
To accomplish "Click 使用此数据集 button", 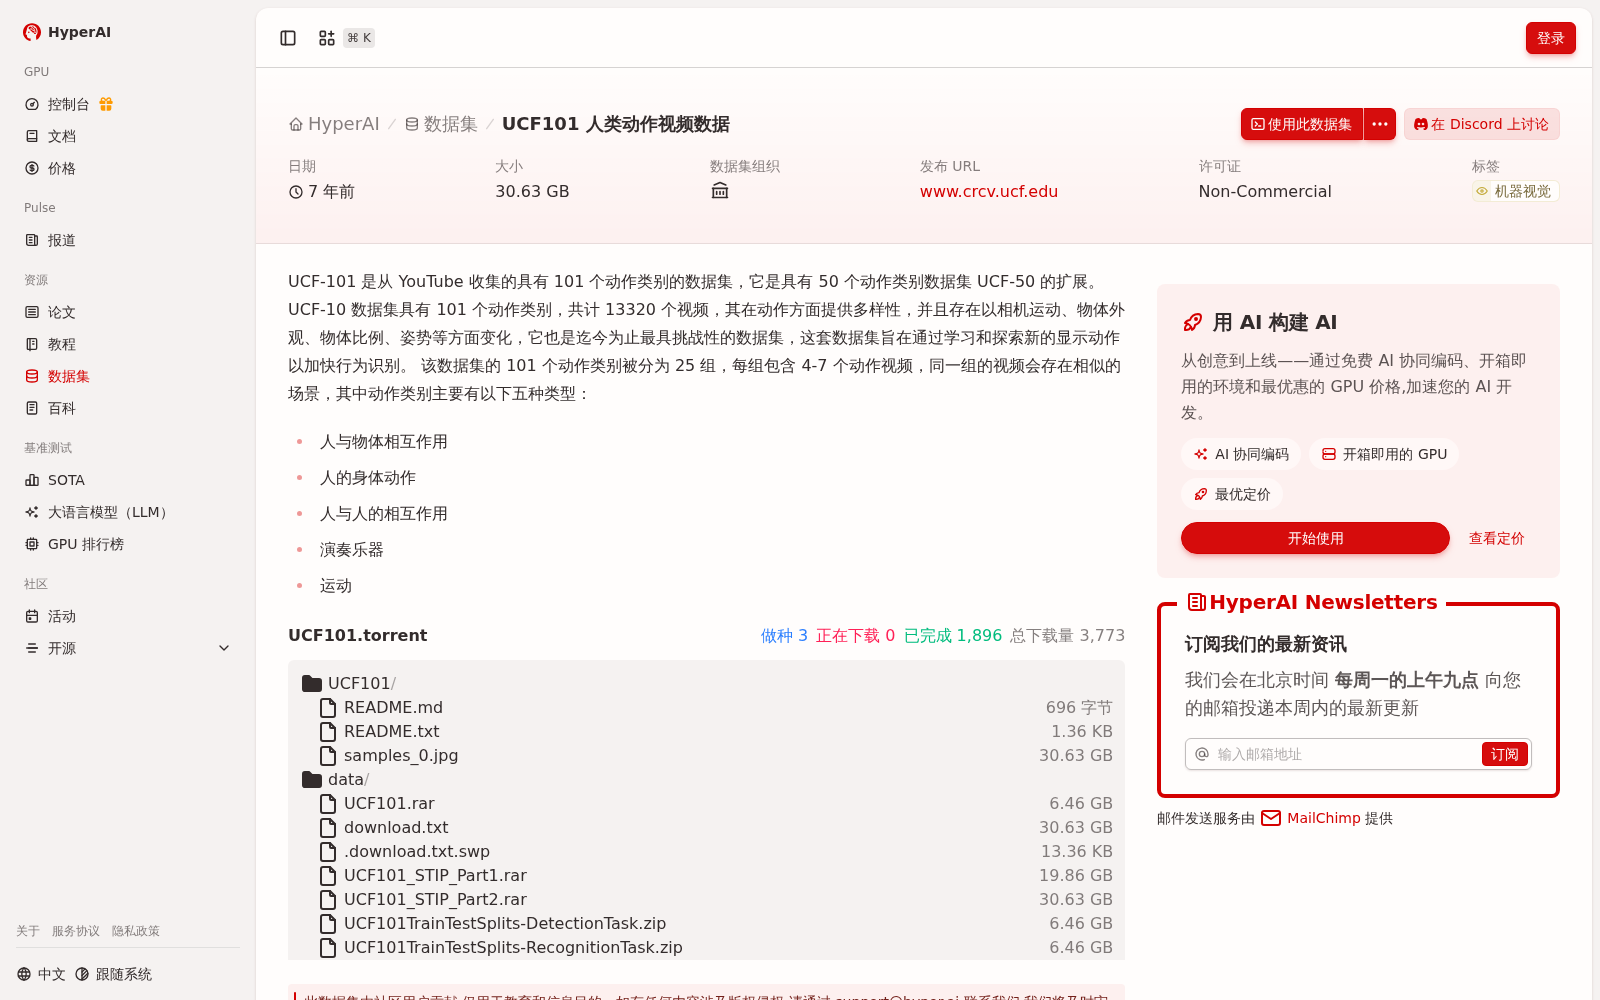I will 1301,124.
